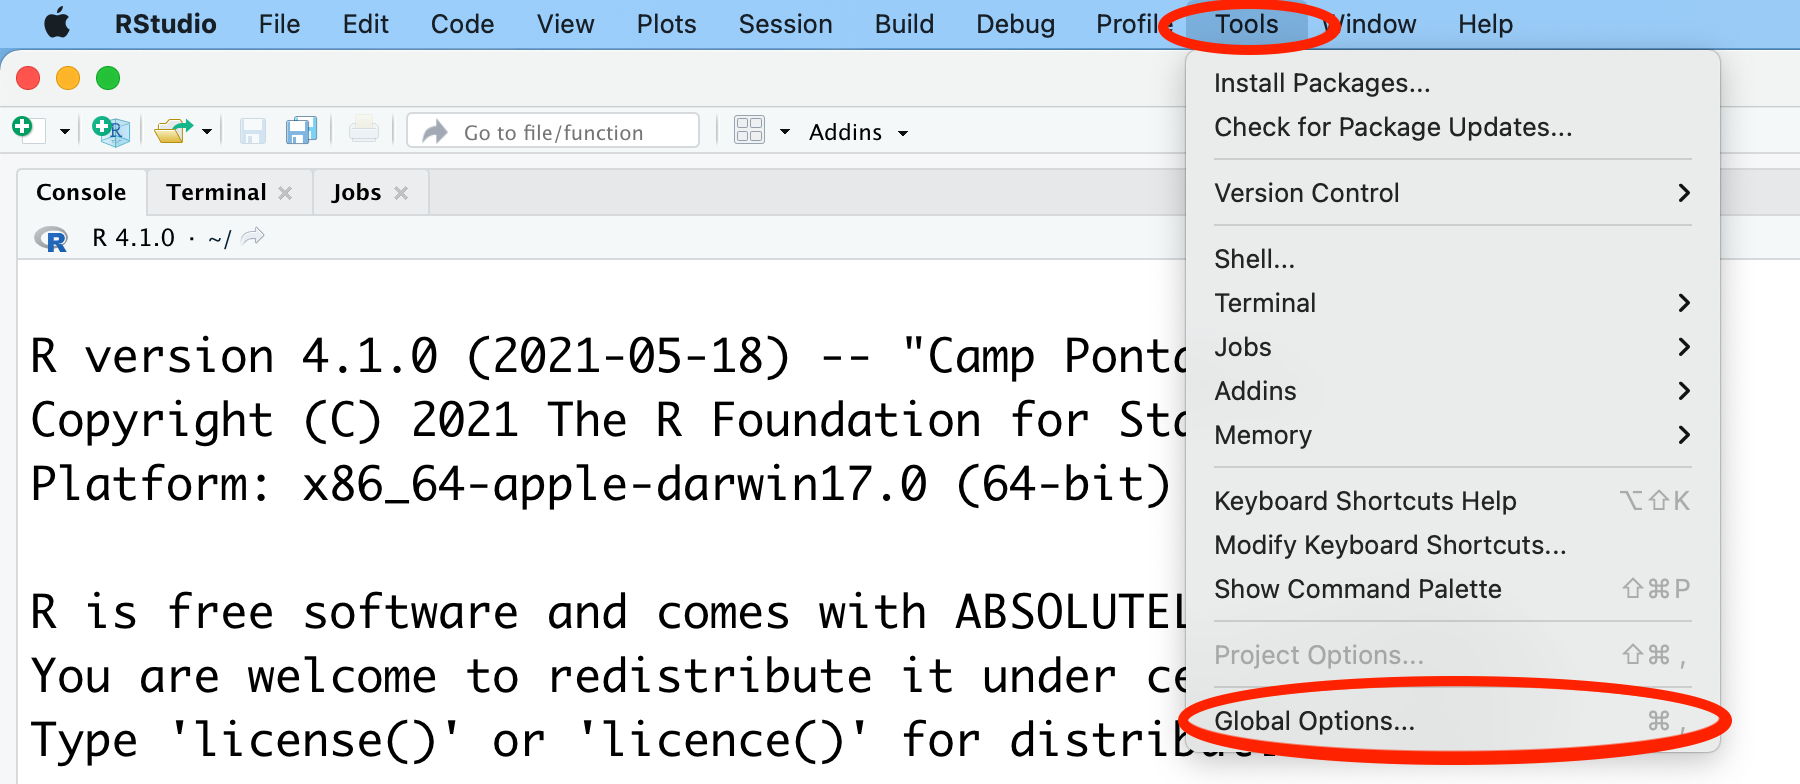Screen dimensions: 1800x784
Task: Open the Help menu
Action: pos(1485,24)
